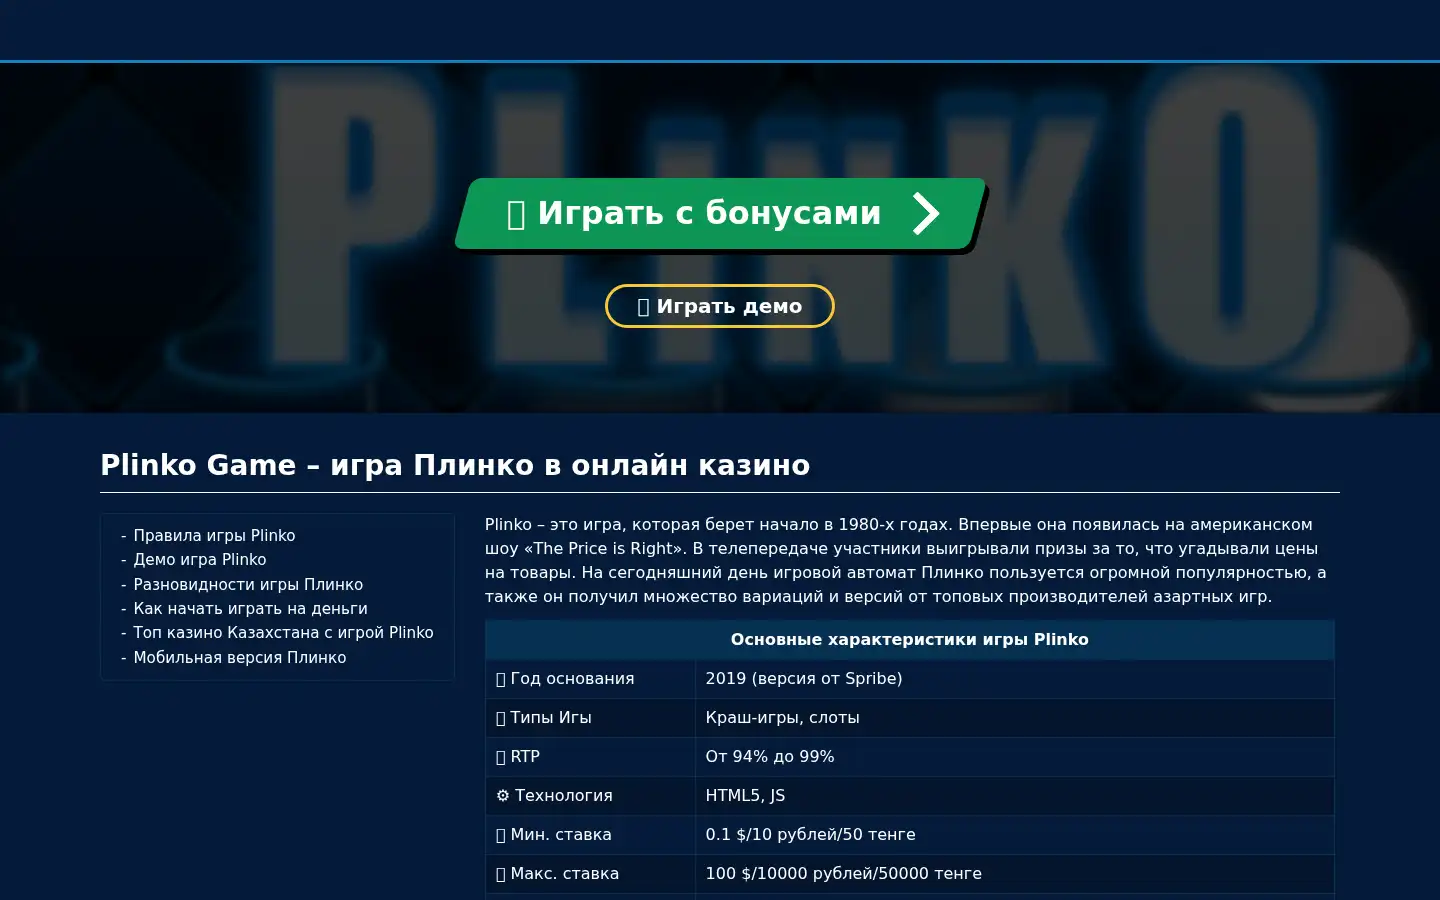Click the 'Типы Игры' table cell
Screen dimensions: 1440x900
click(590, 718)
